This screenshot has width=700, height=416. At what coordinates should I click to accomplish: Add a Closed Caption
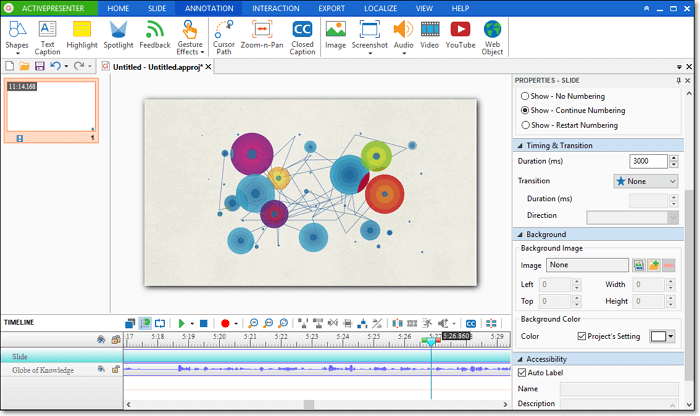click(x=302, y=36)
